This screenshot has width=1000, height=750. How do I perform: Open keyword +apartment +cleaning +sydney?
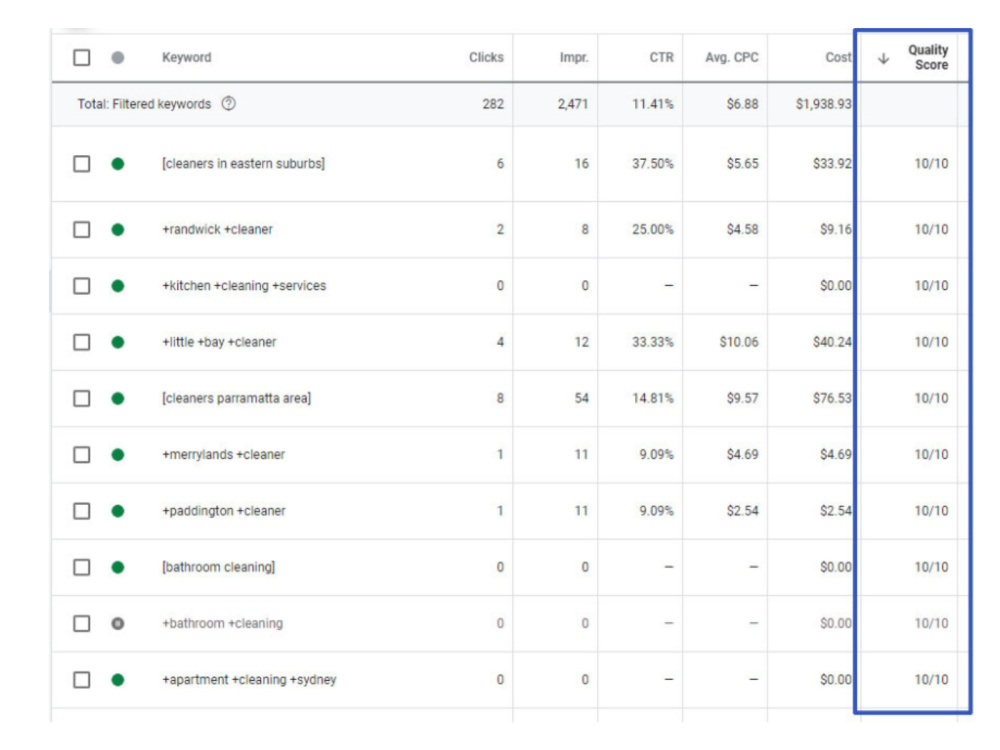tap(249, 680)
